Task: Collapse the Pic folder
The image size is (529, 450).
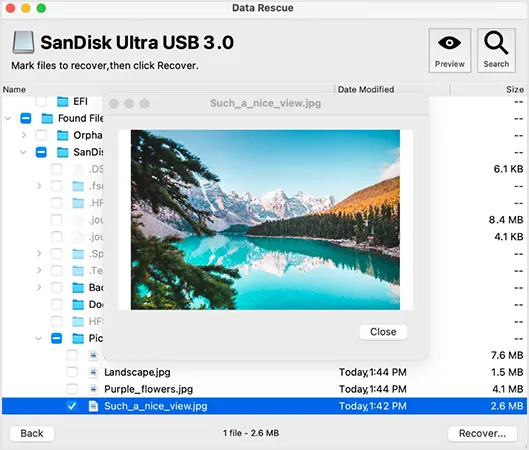Action: coord(39,338)
